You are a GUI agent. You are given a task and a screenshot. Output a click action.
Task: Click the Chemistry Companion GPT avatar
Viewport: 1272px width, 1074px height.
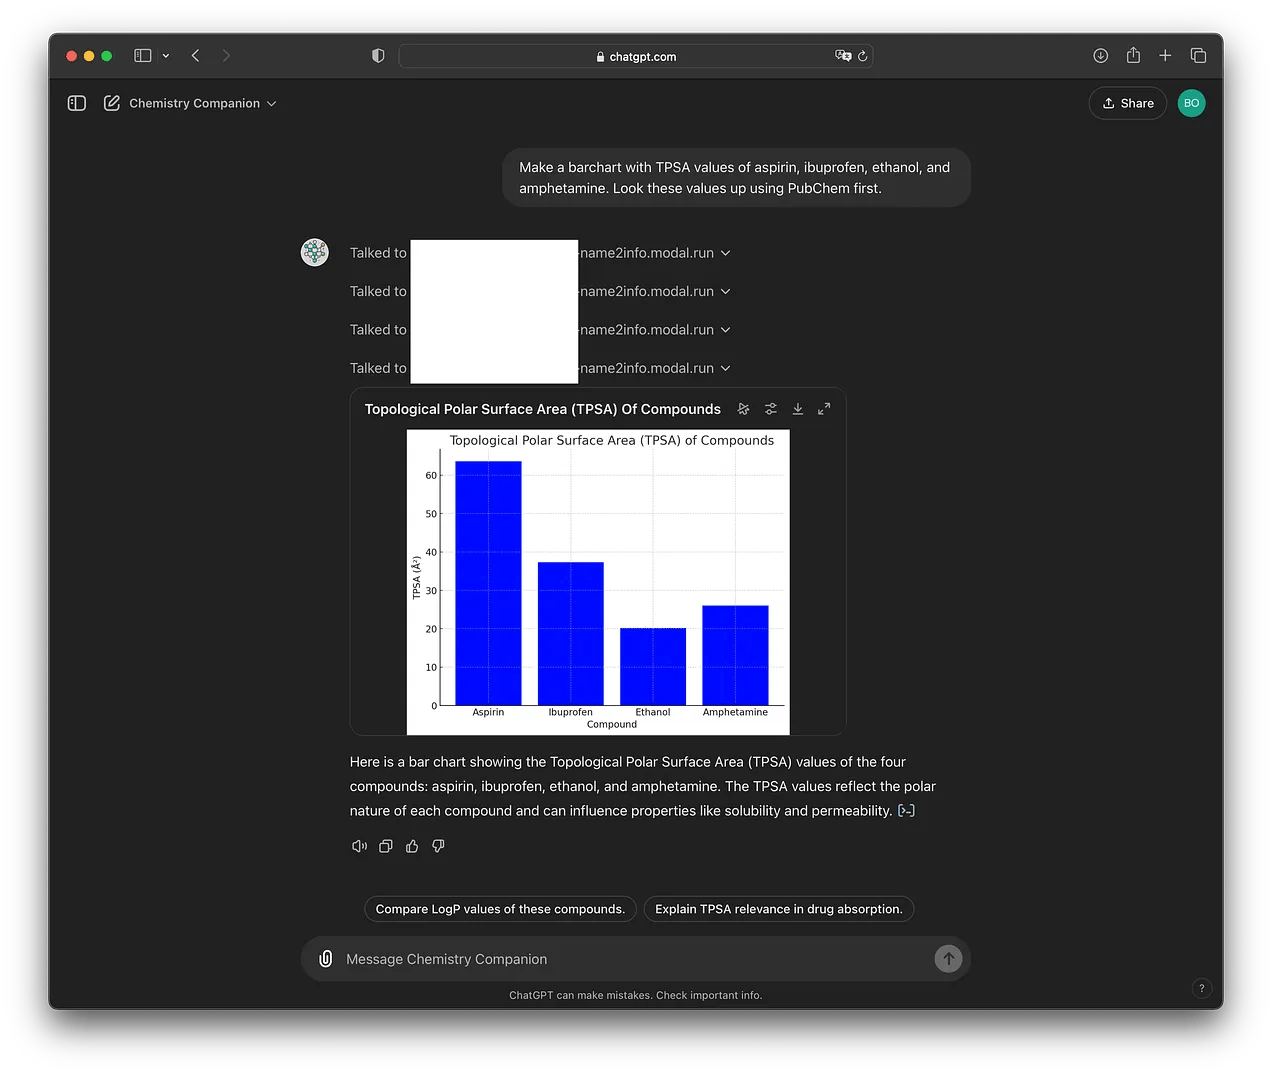(x=315, y=252)
